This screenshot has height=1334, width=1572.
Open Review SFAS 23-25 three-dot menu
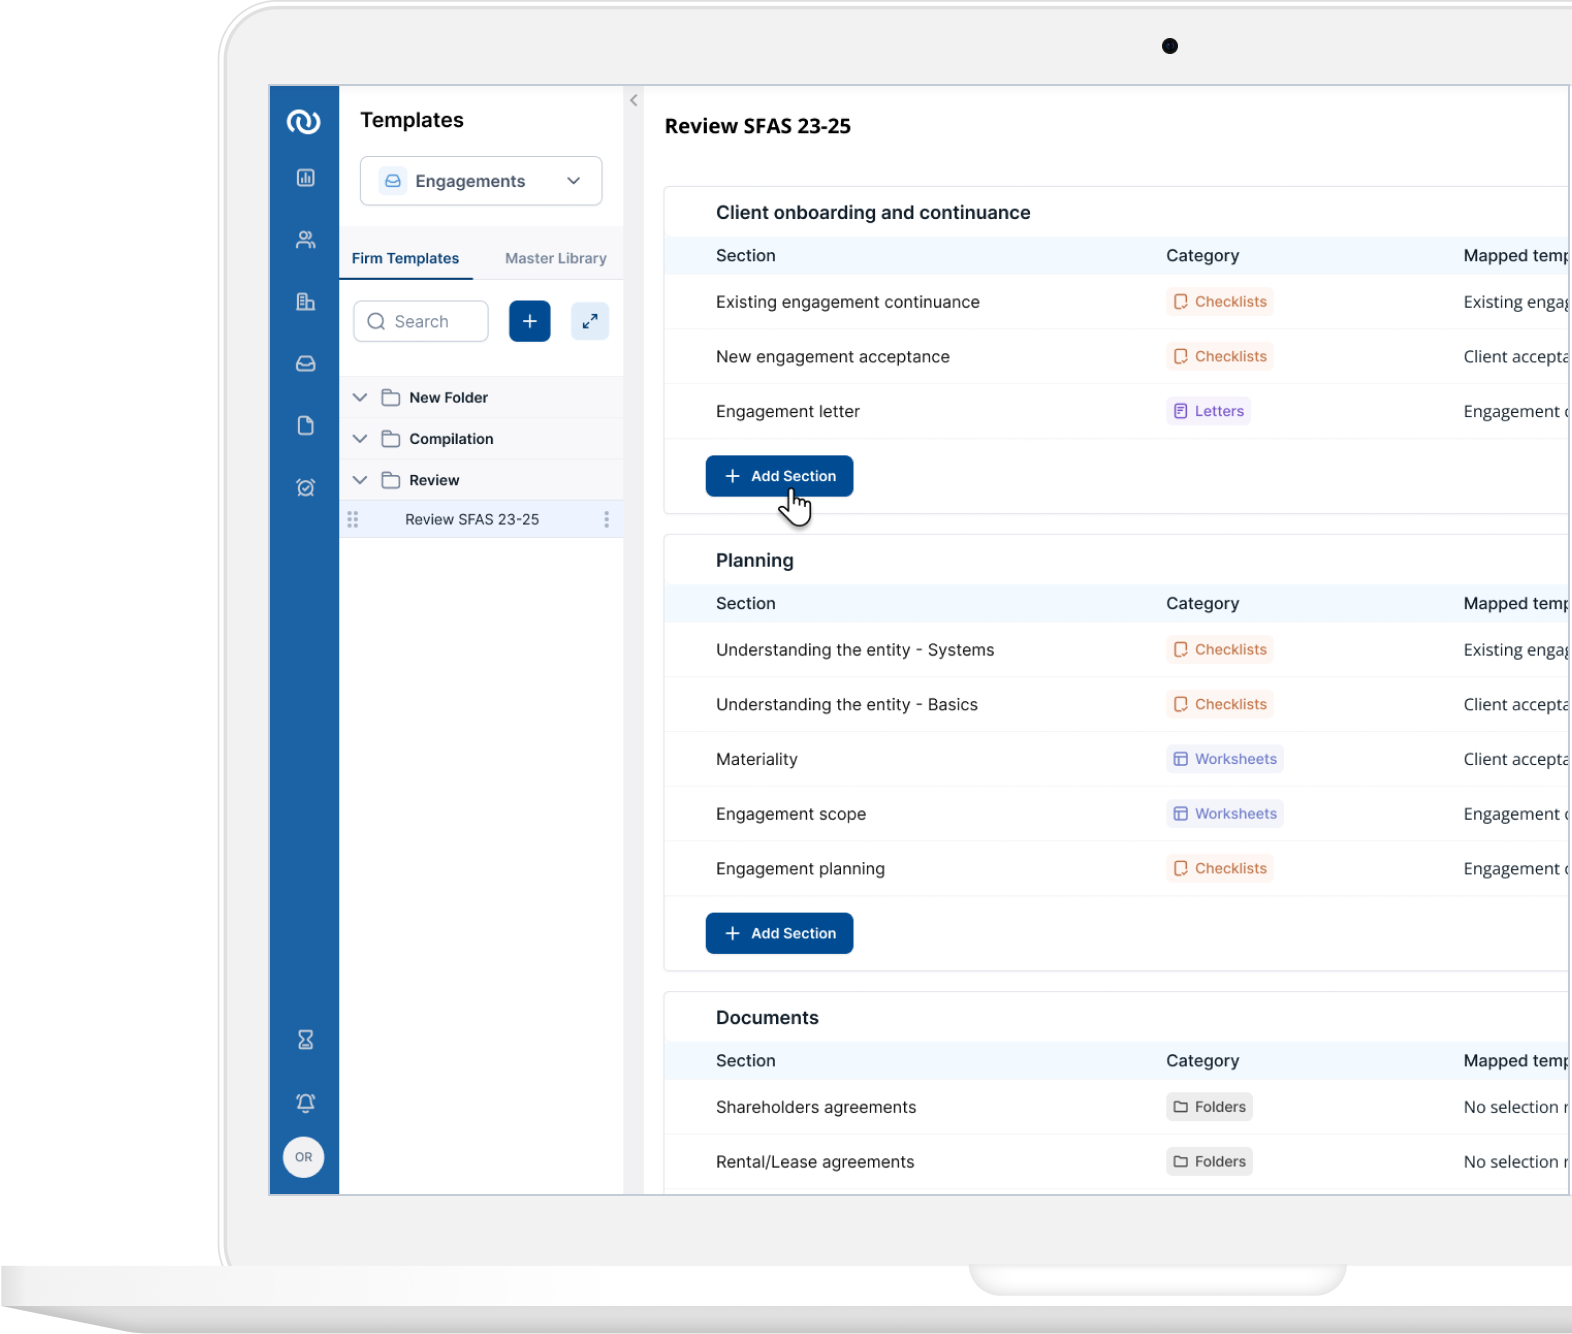pos(606,519)
